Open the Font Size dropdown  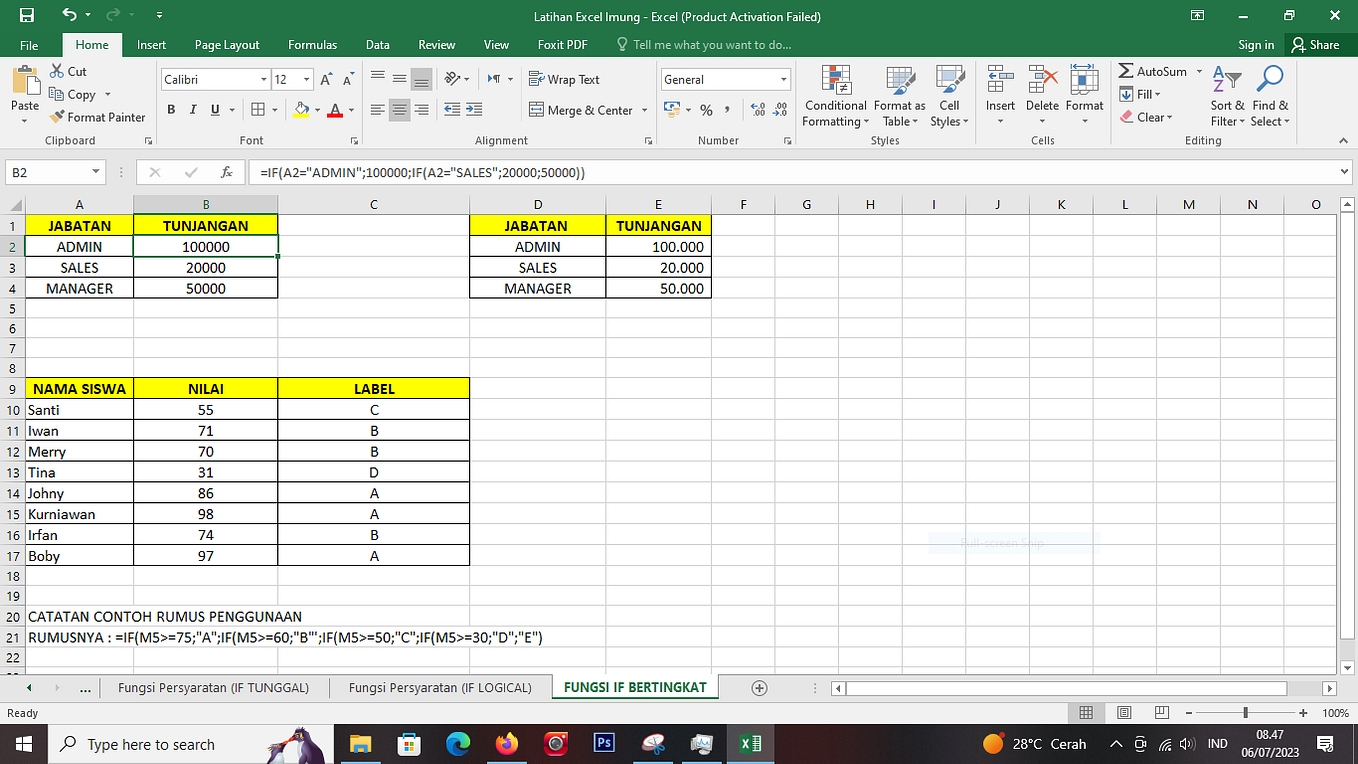[x=306, y=79]
